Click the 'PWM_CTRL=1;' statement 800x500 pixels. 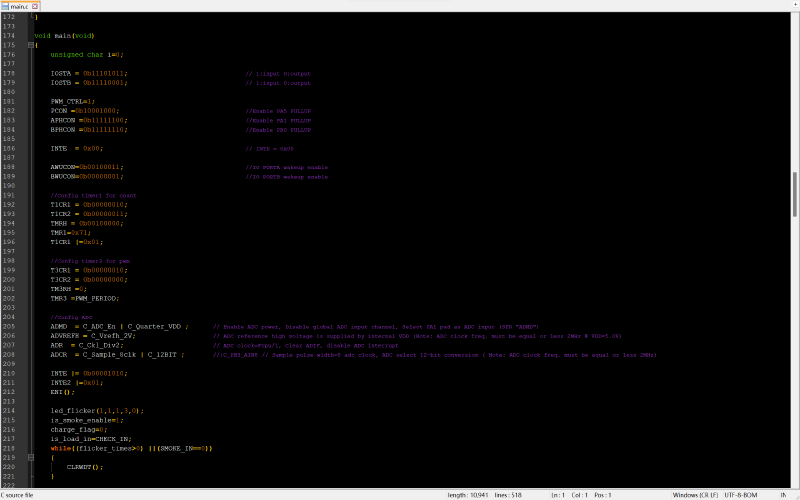(72, 102)
